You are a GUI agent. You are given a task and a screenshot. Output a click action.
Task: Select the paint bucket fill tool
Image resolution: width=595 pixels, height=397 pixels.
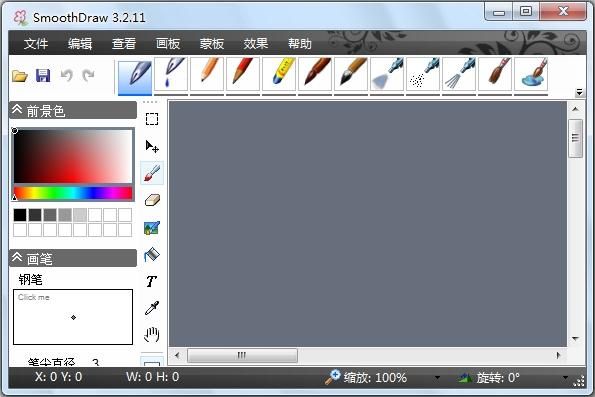pyautogui.click(x=152, y=255)
